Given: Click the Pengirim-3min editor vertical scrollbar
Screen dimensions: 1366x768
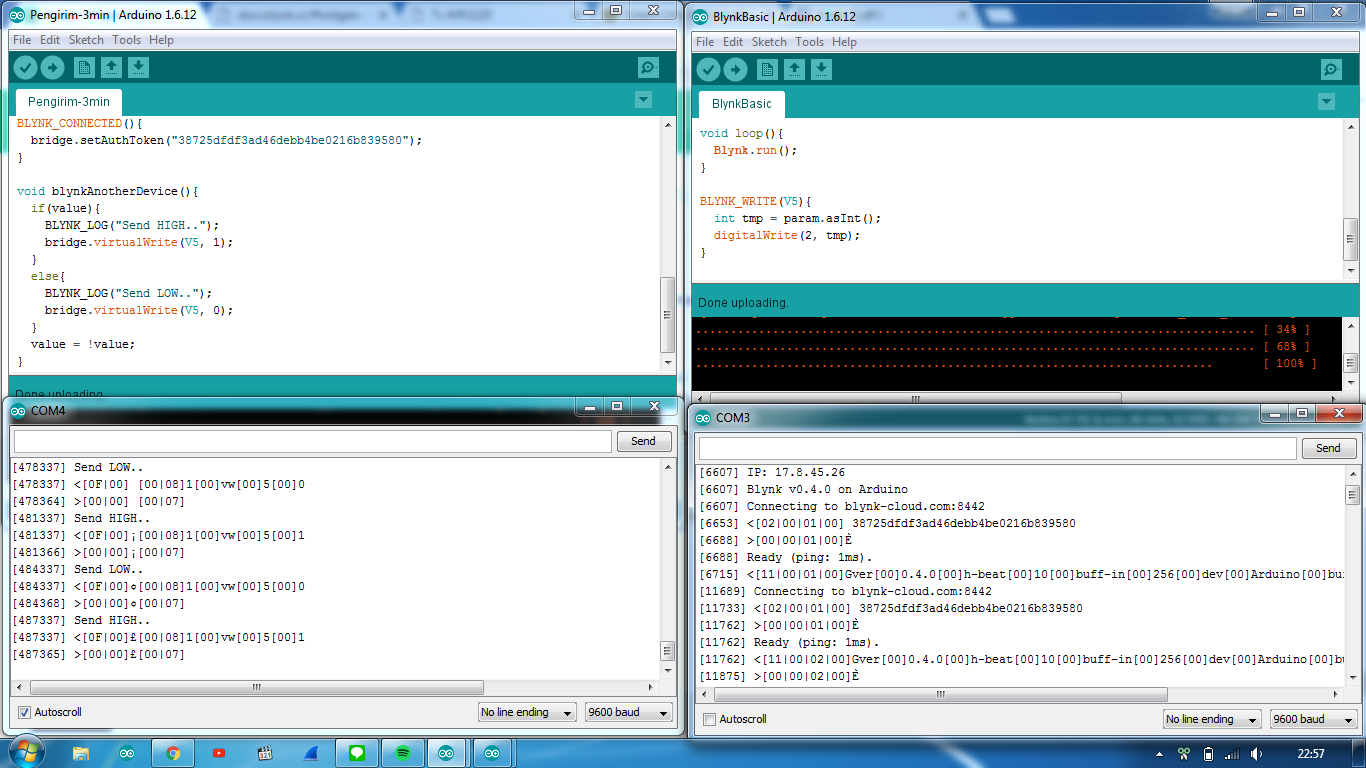Looking at the screenshot, I should (668, 314).
